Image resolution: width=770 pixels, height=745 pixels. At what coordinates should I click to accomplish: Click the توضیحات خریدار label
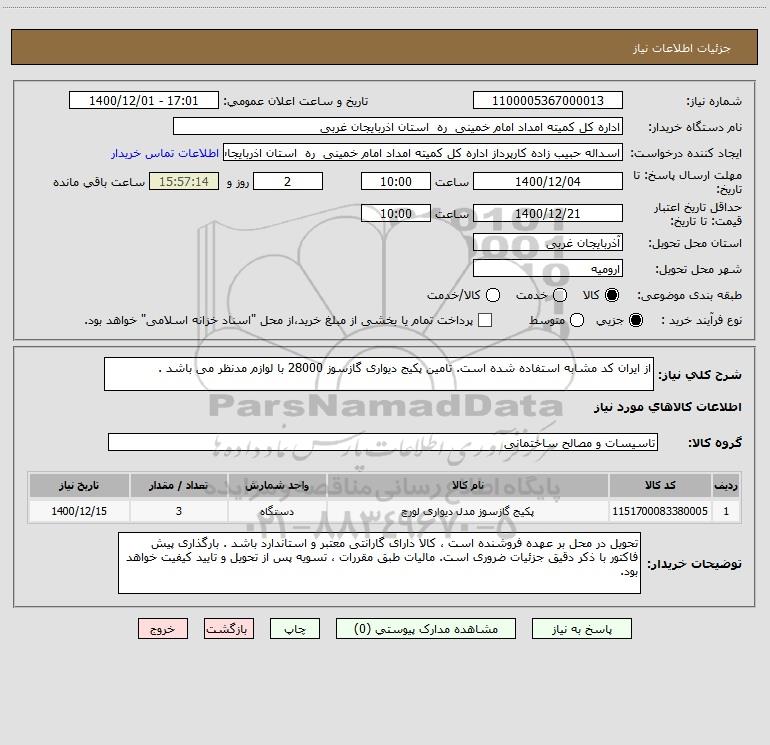point(694,564)
